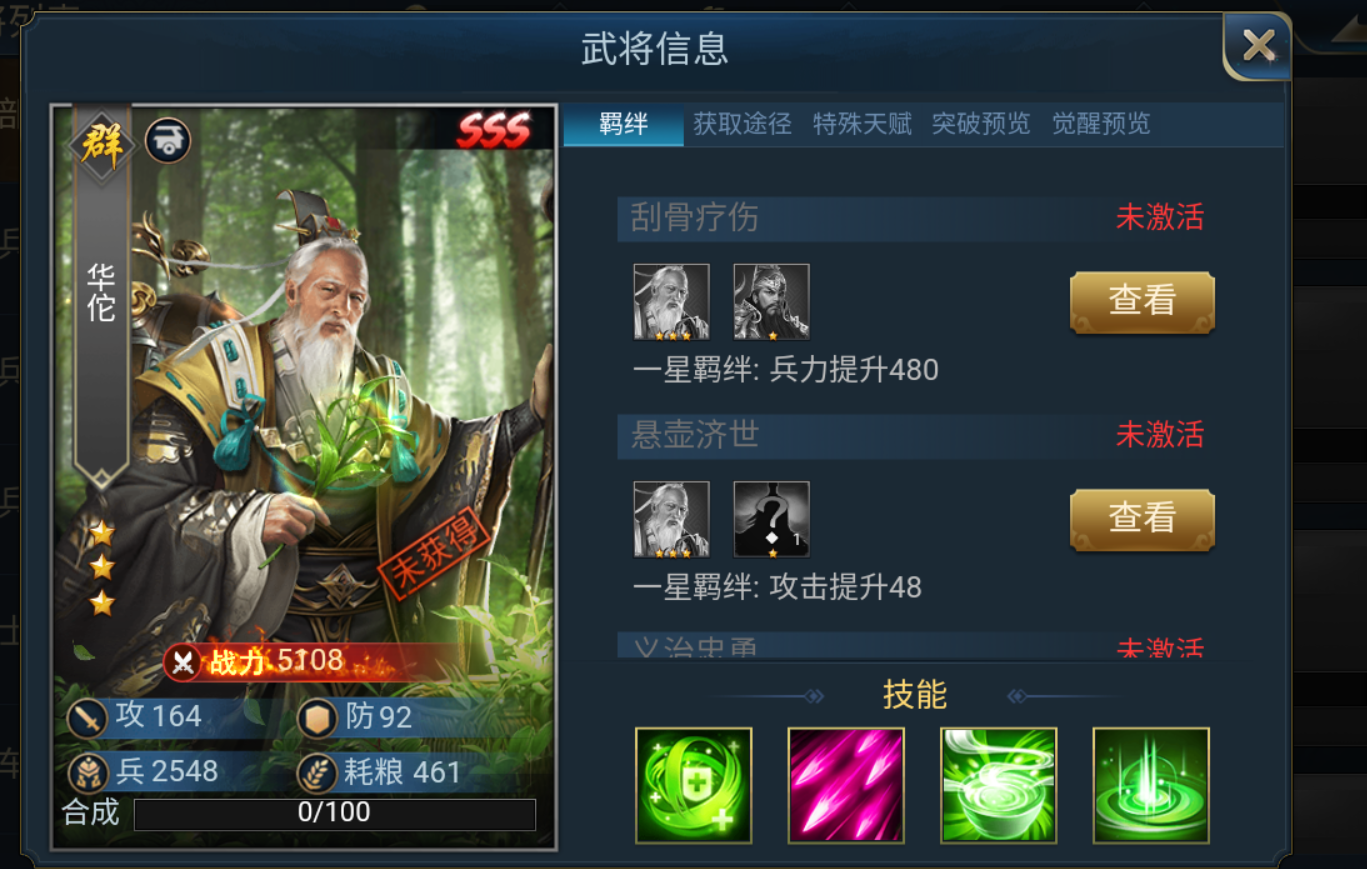This screenshot has height=869, width=1367.
Task: Click the armored general portrait in 刮骨疗伤
Action: pyautogui.click(x=772, y=302)
